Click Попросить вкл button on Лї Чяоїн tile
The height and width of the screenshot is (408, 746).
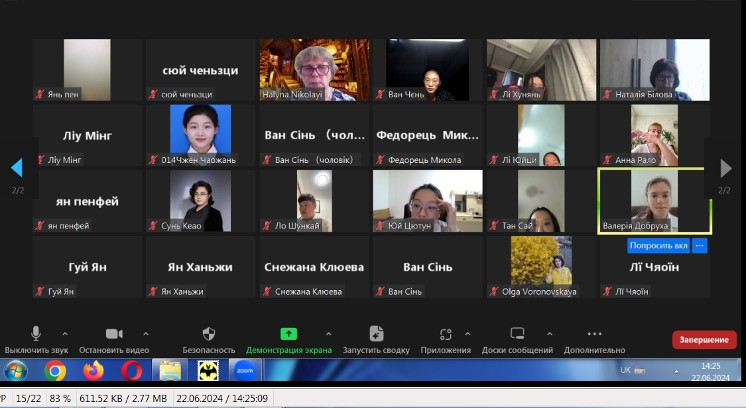[x=658, y=245]
